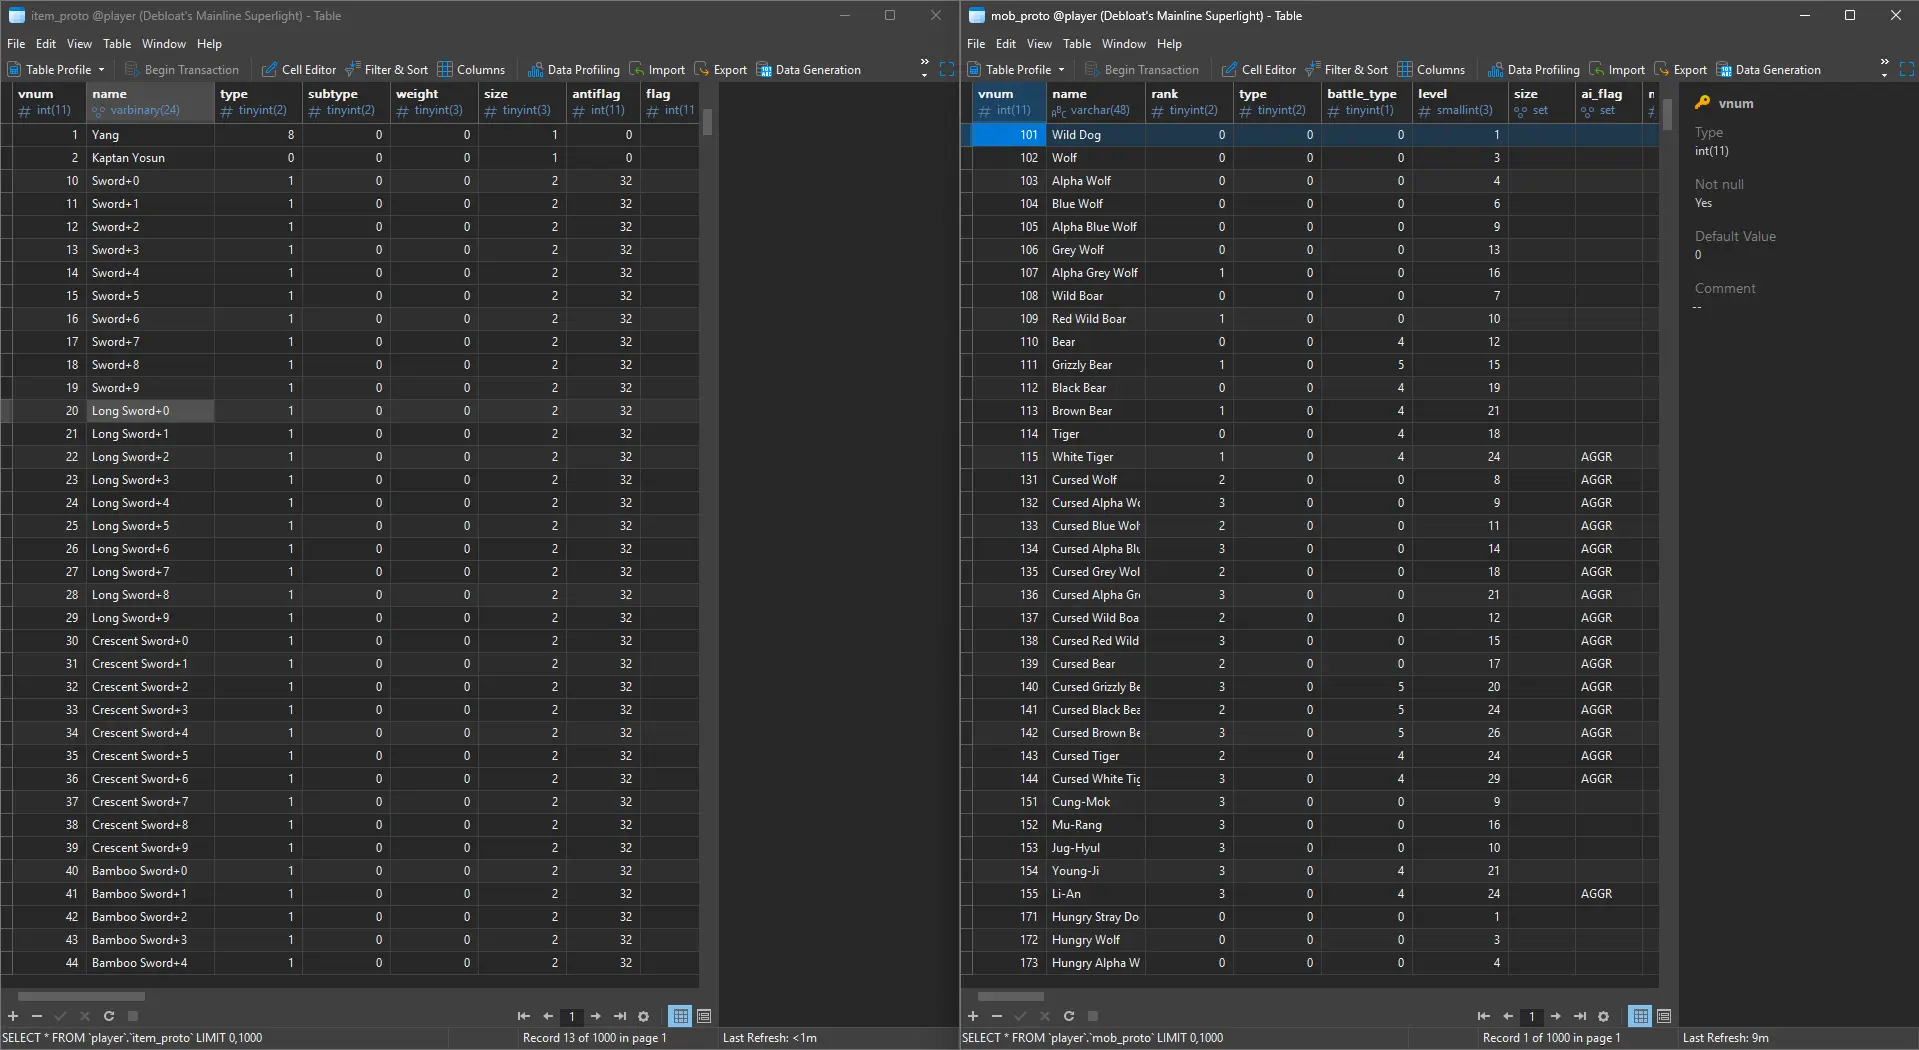Open Edit menu in item_proto window
The width and height of the screenshot is (1919, 1050).
point(46,44)
